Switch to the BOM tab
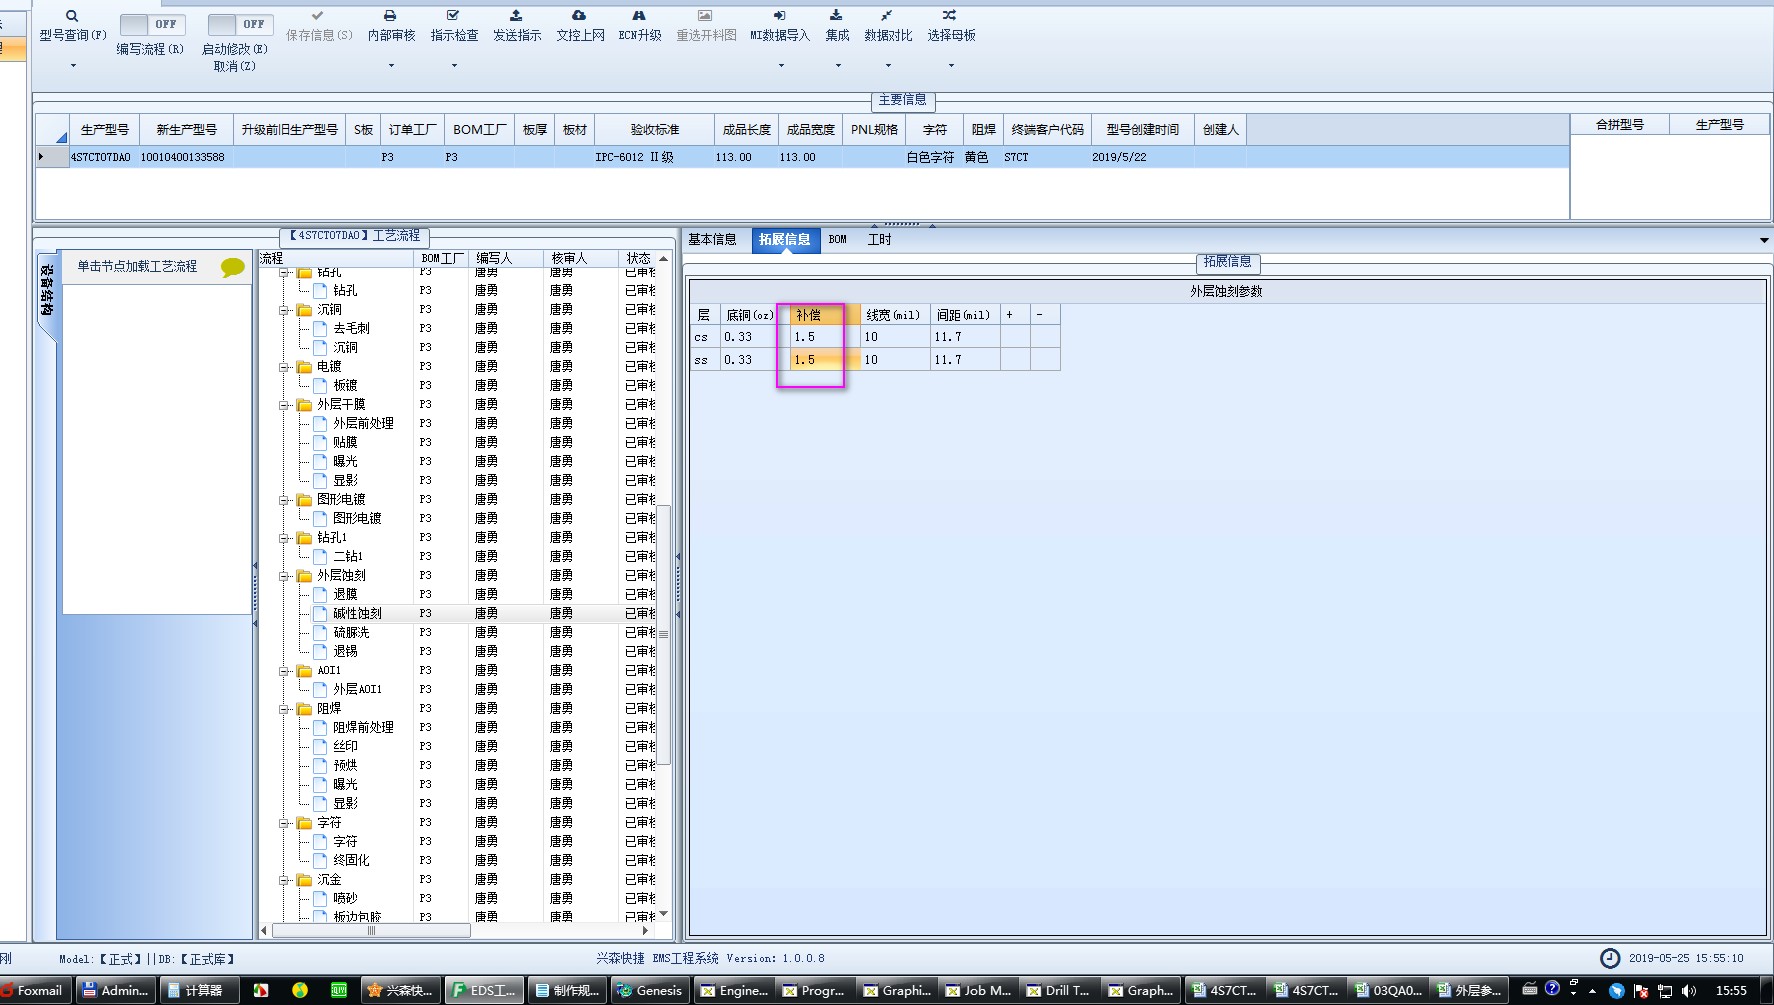 coord(838,240)
